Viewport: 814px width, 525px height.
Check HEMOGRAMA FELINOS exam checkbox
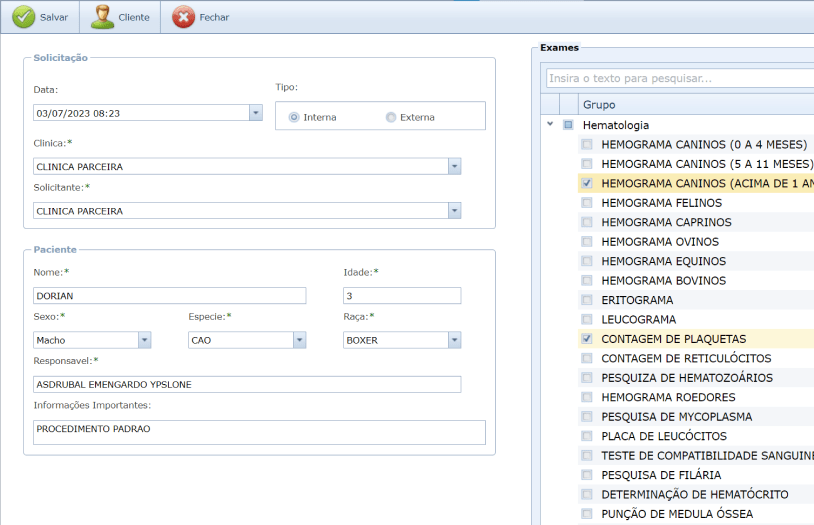(587, 203)
